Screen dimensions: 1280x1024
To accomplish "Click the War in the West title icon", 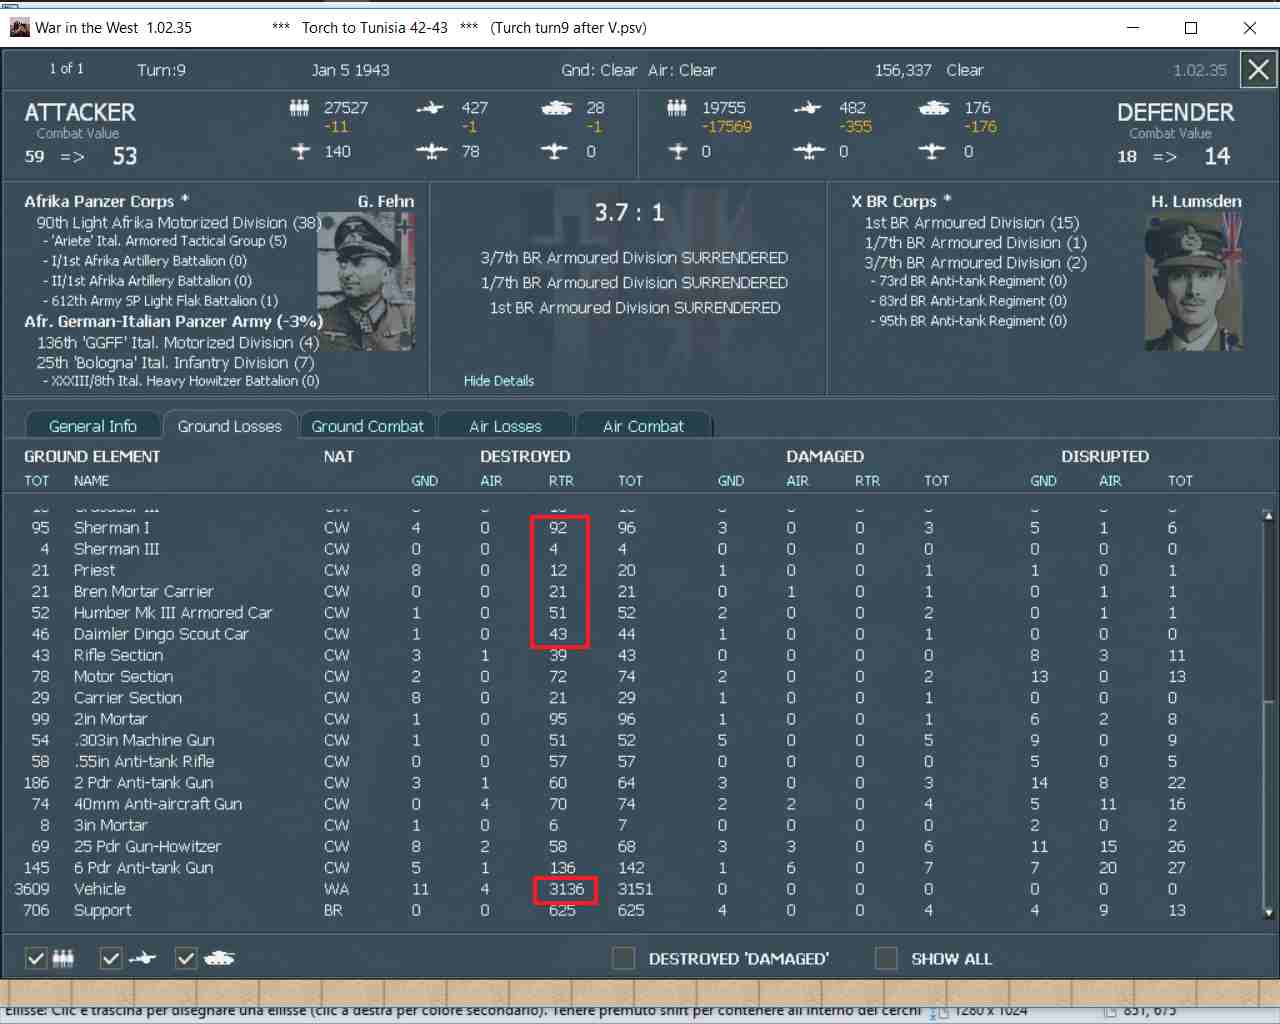I will coord(19,27).
